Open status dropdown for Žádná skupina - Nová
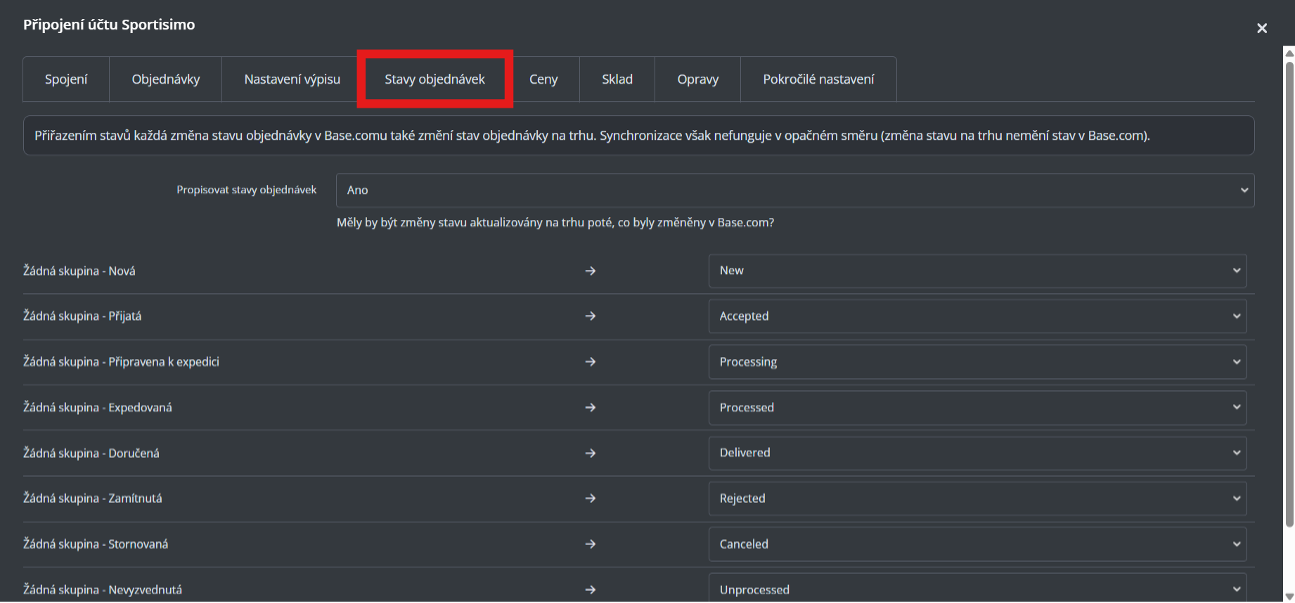This screenshot has height=603, width=1295. [x=977, y=270]
